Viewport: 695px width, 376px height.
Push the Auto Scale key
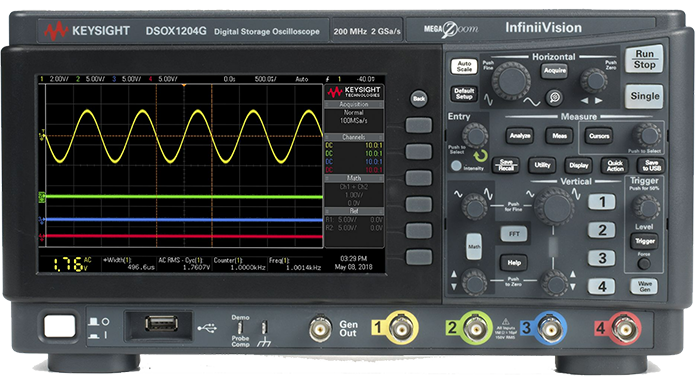tap(464, 67)
